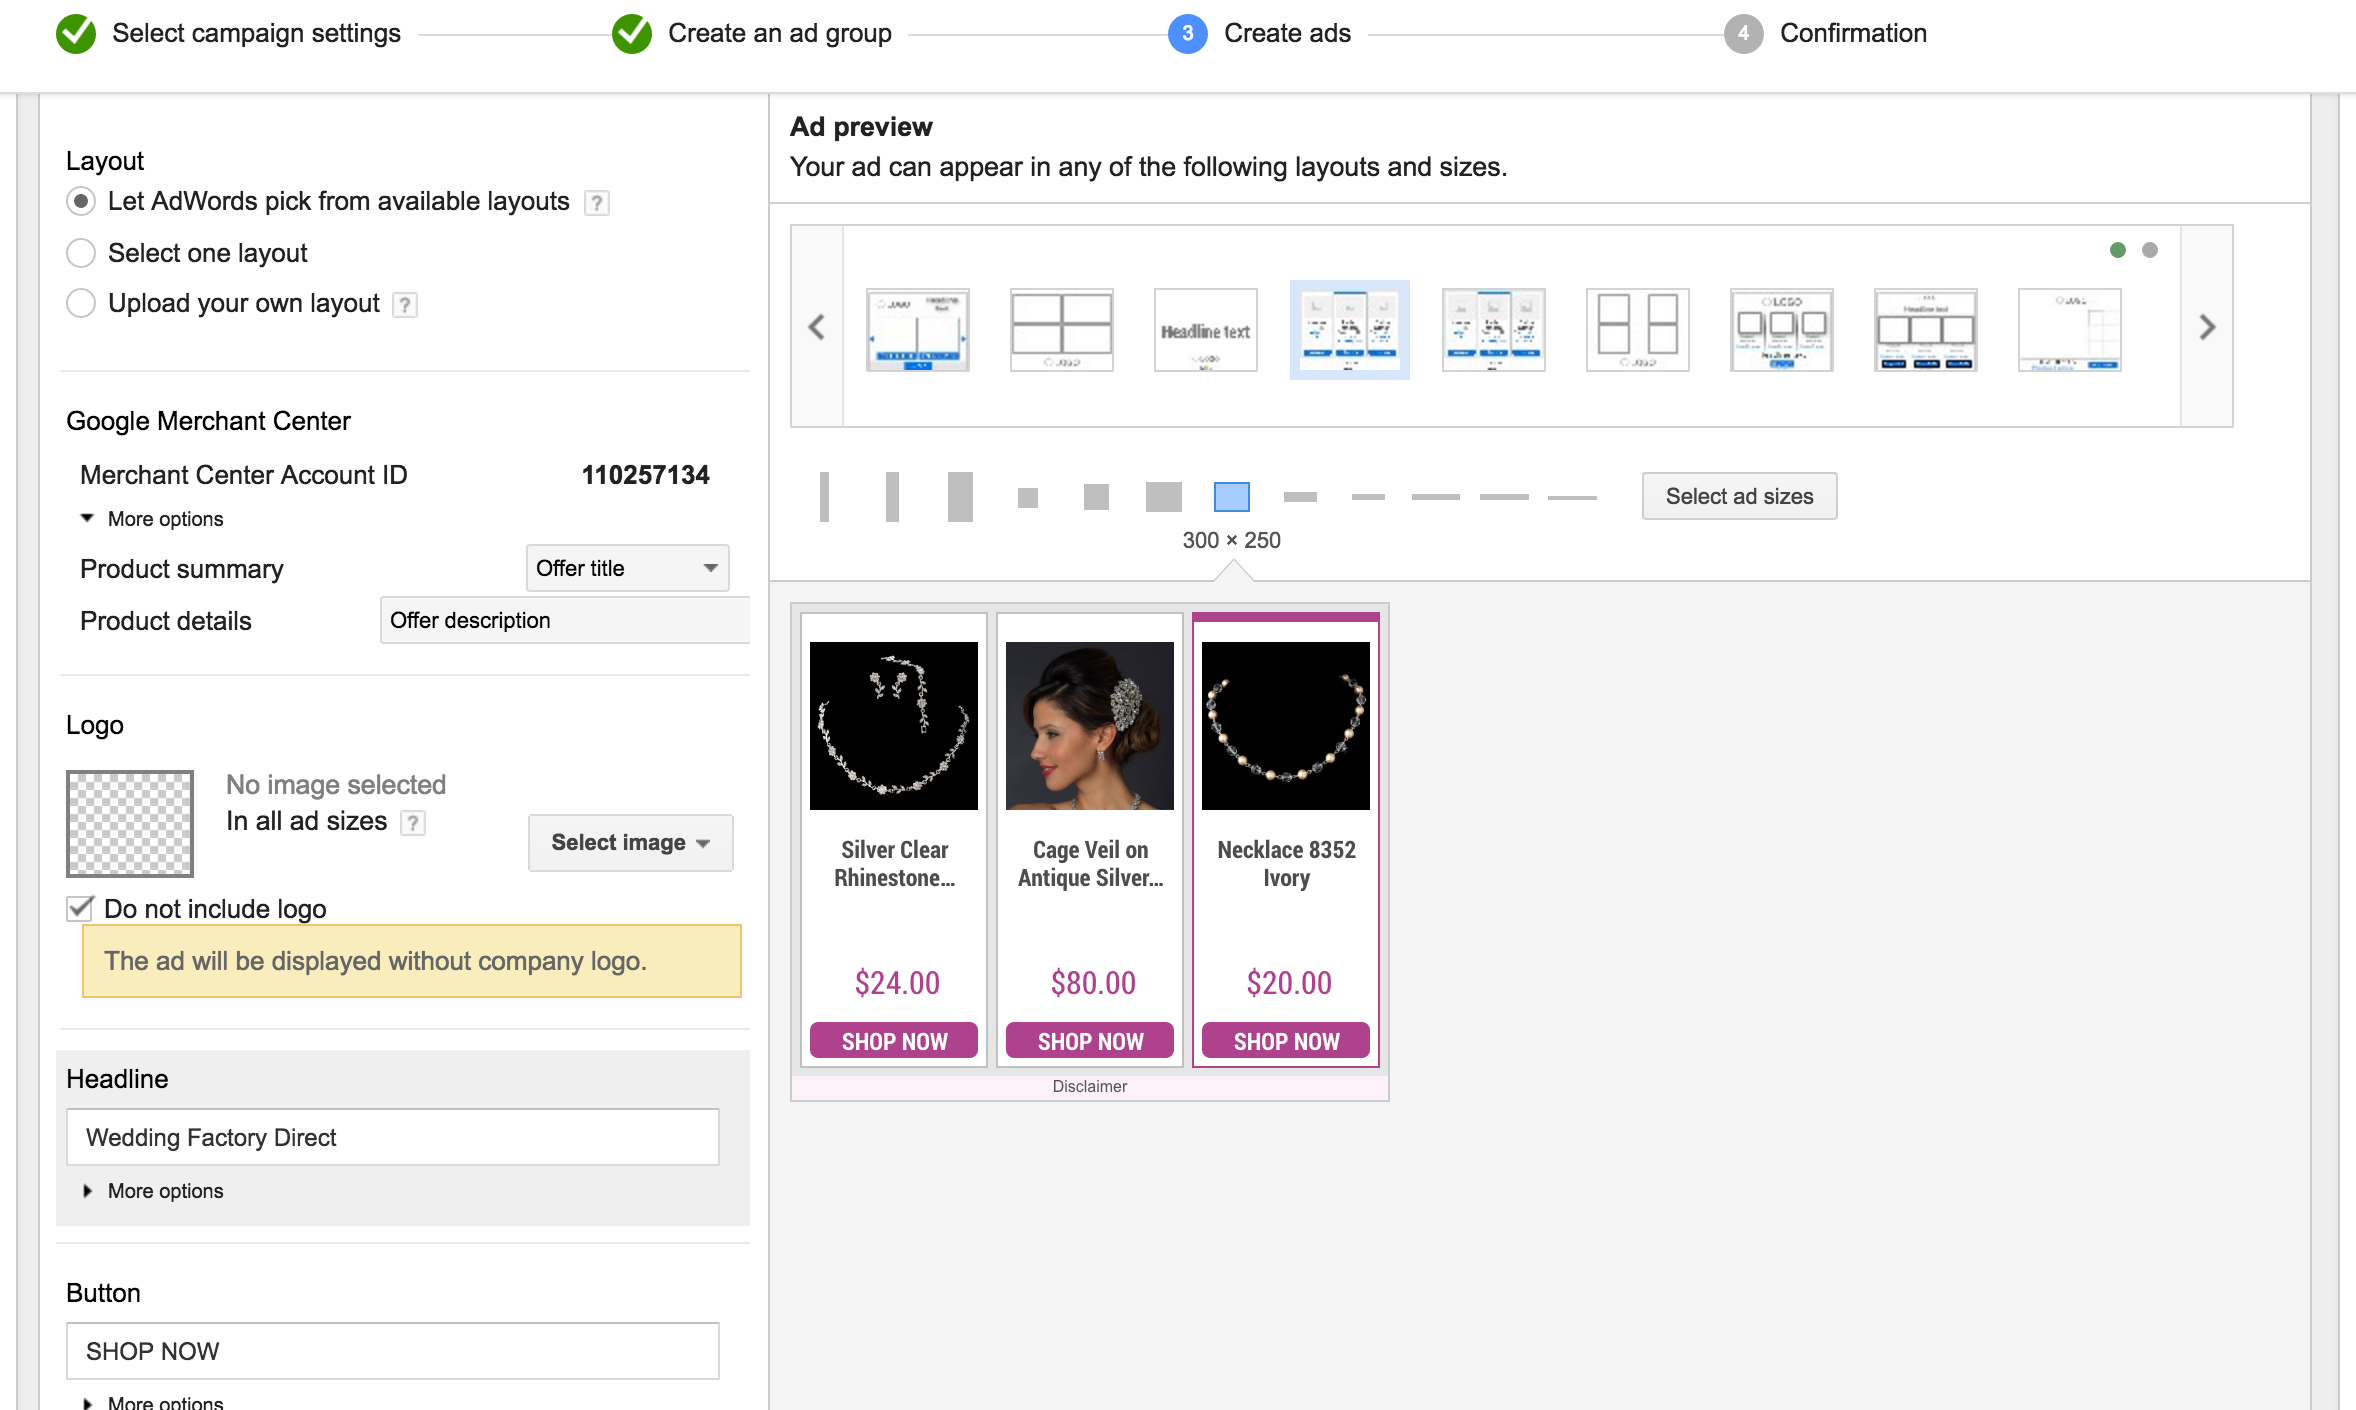The image size is (2356, 1410).
Task: Click the Headline text input field
Action: pos(392,1137)
